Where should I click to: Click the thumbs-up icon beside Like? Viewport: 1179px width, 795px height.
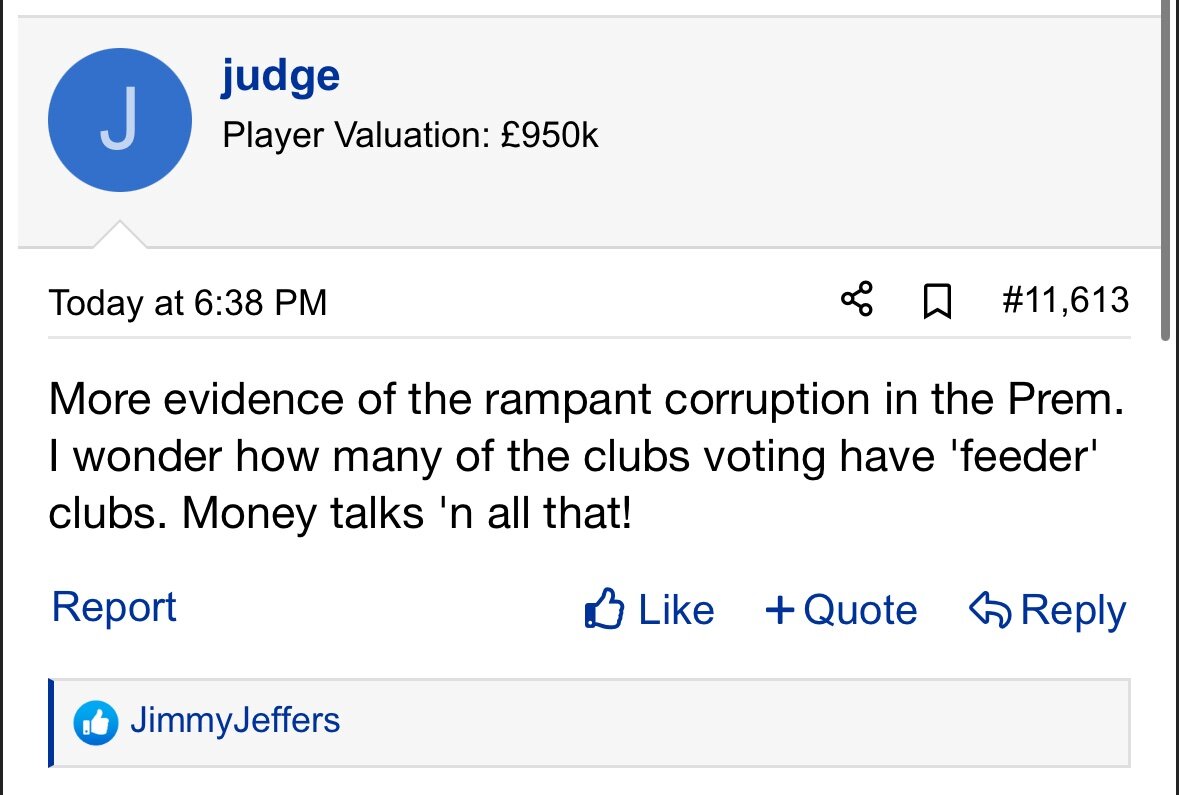(x=604, y=608)
